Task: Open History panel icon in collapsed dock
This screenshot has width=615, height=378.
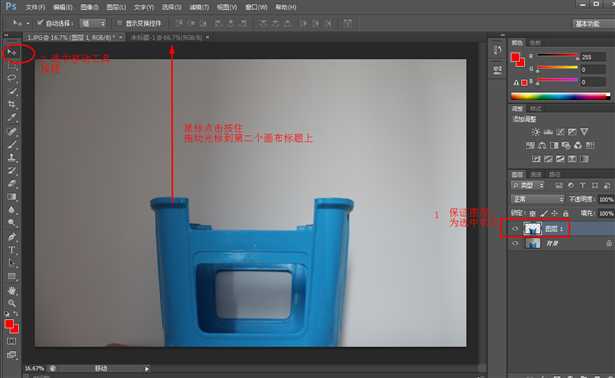Action: coord(497,50)
